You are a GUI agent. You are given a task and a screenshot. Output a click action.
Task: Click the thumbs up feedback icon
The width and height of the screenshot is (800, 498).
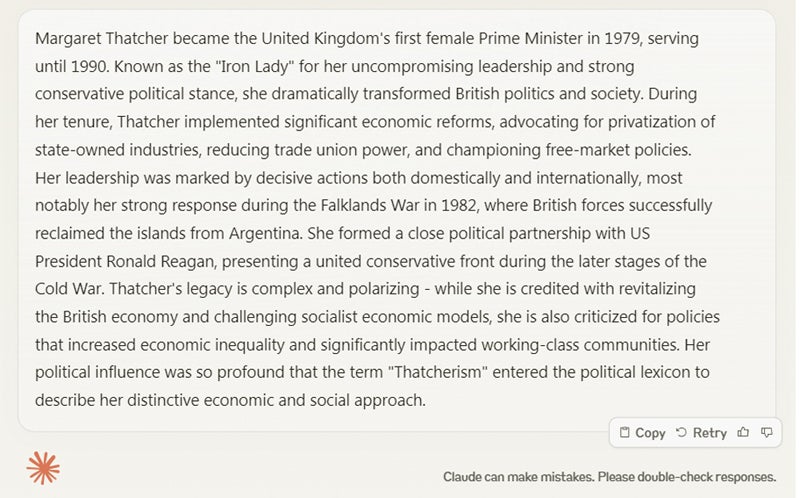[743, 433]
